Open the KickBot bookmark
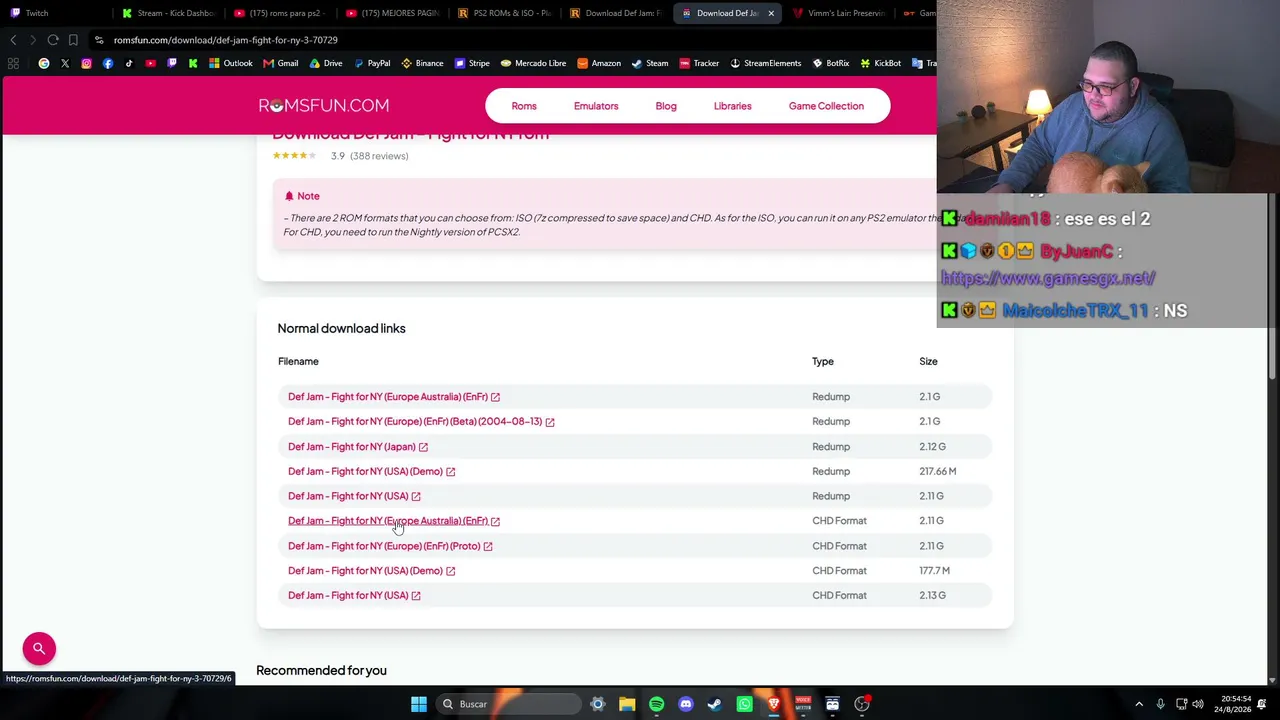The width and height of the screenshot is (1280, 720). [x=880, y=63]
